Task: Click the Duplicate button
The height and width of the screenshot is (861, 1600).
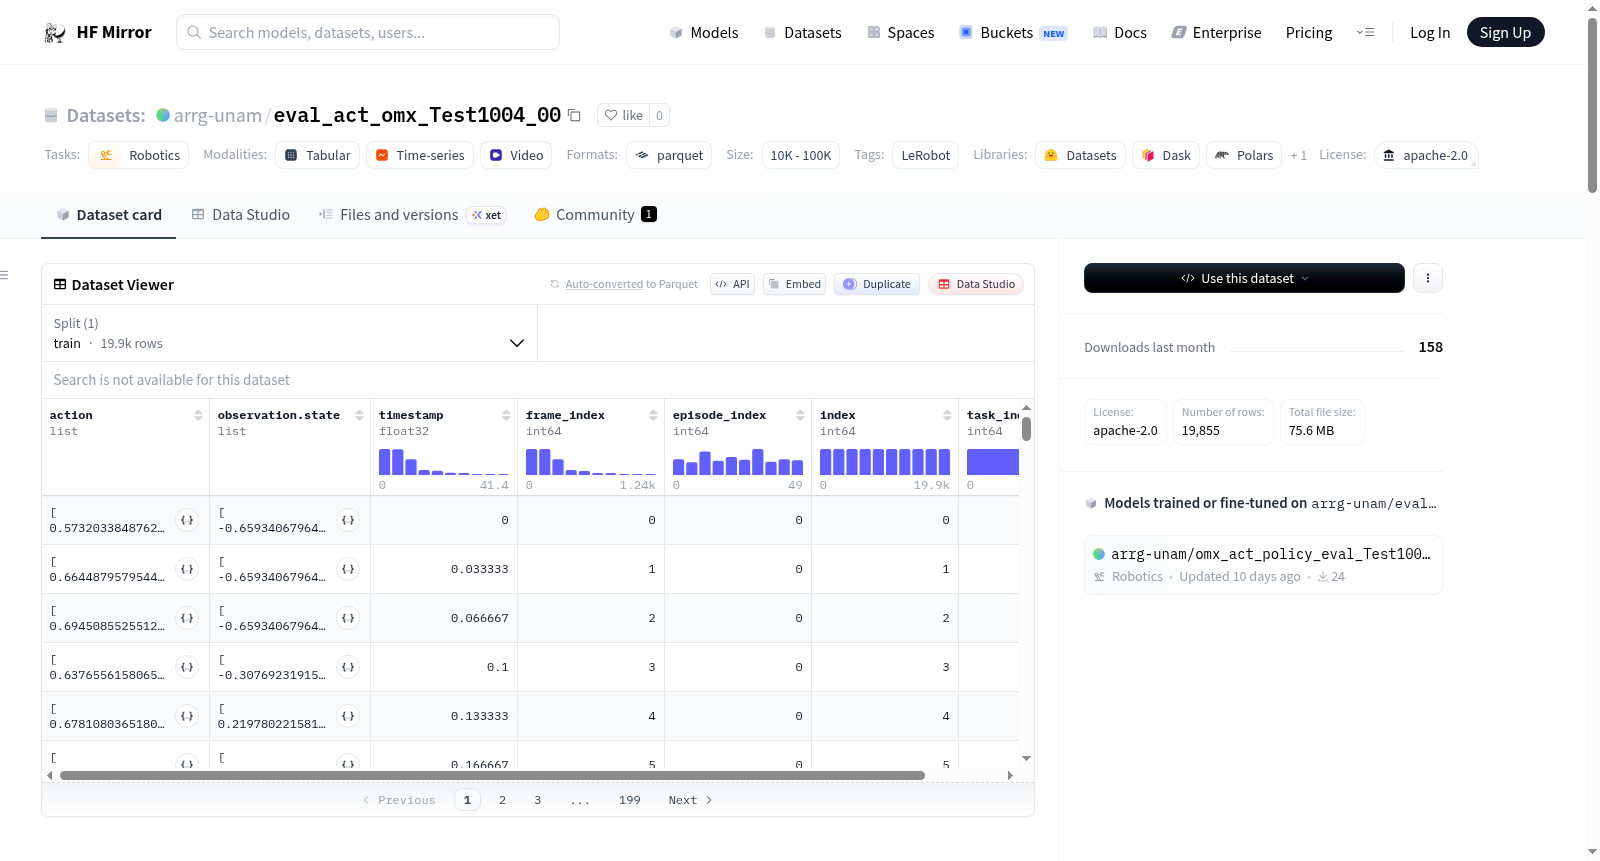Action: tap(877, 284)
